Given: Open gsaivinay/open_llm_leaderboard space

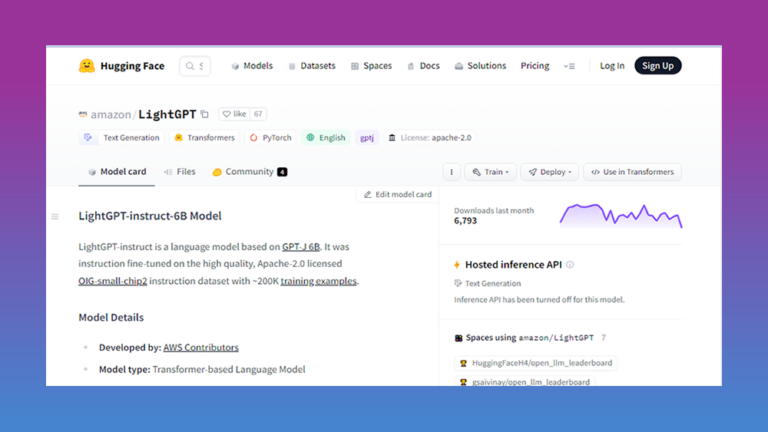Looking at the screenshot, I should point(525,382).
